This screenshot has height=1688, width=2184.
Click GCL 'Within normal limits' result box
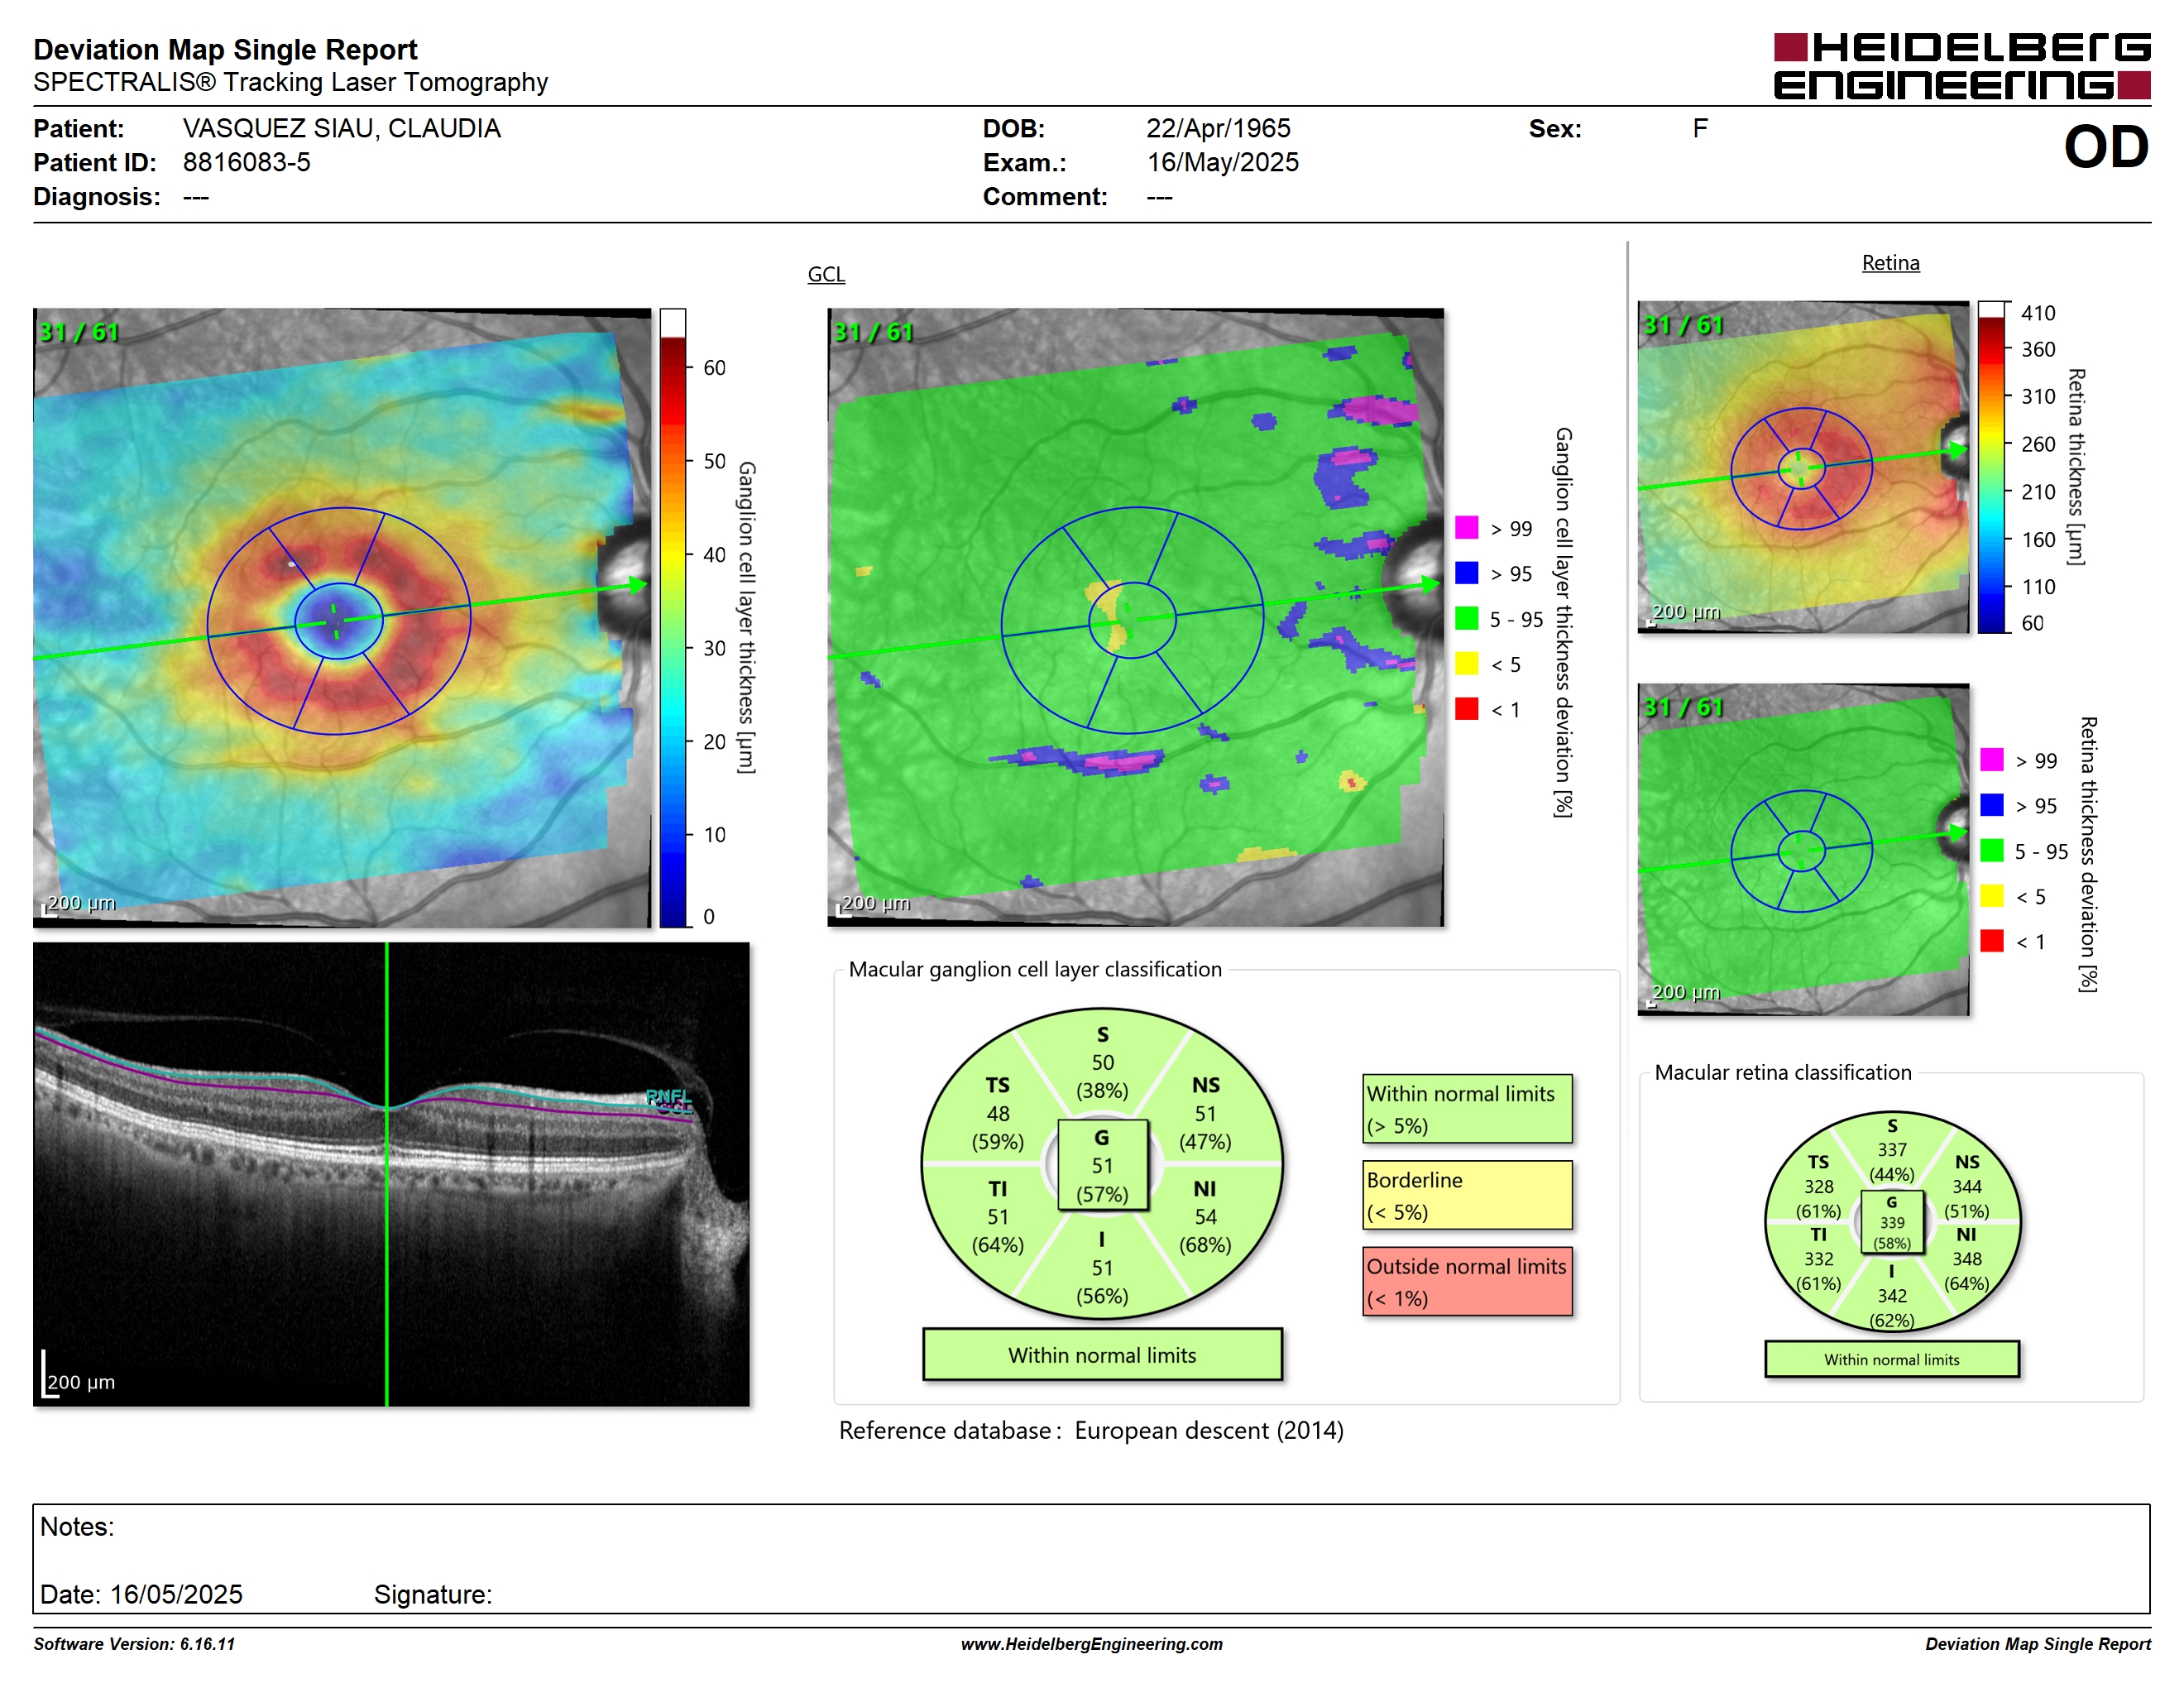click(x=1102, y=1355)
